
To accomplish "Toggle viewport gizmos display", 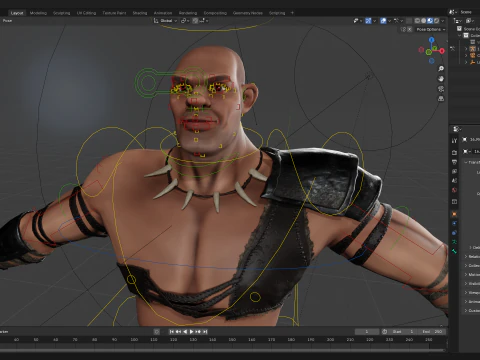I will [368, 21].
